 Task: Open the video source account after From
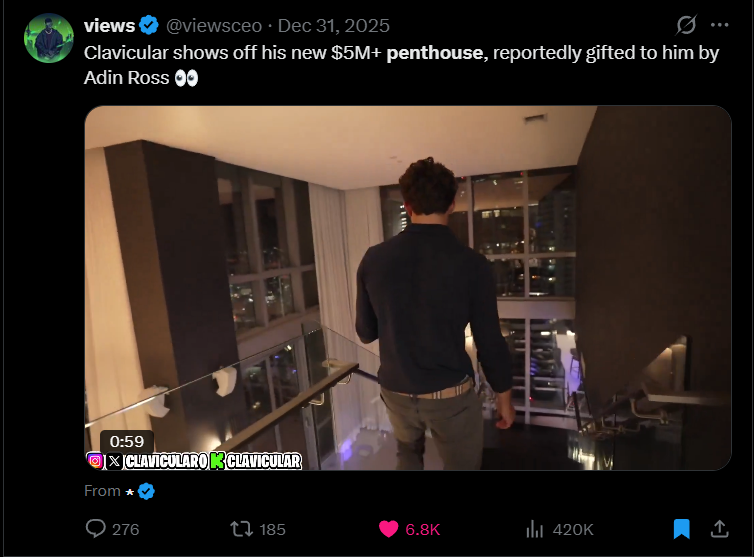coord(129,492)
